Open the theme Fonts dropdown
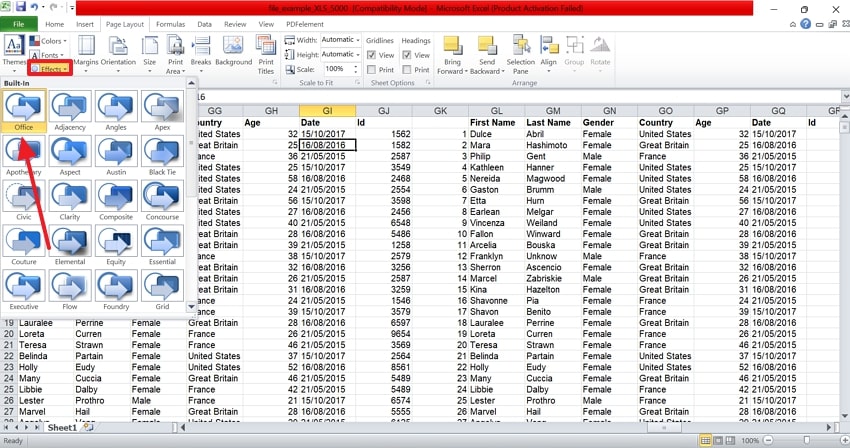850x448 pixels. (x=48, y=55)
